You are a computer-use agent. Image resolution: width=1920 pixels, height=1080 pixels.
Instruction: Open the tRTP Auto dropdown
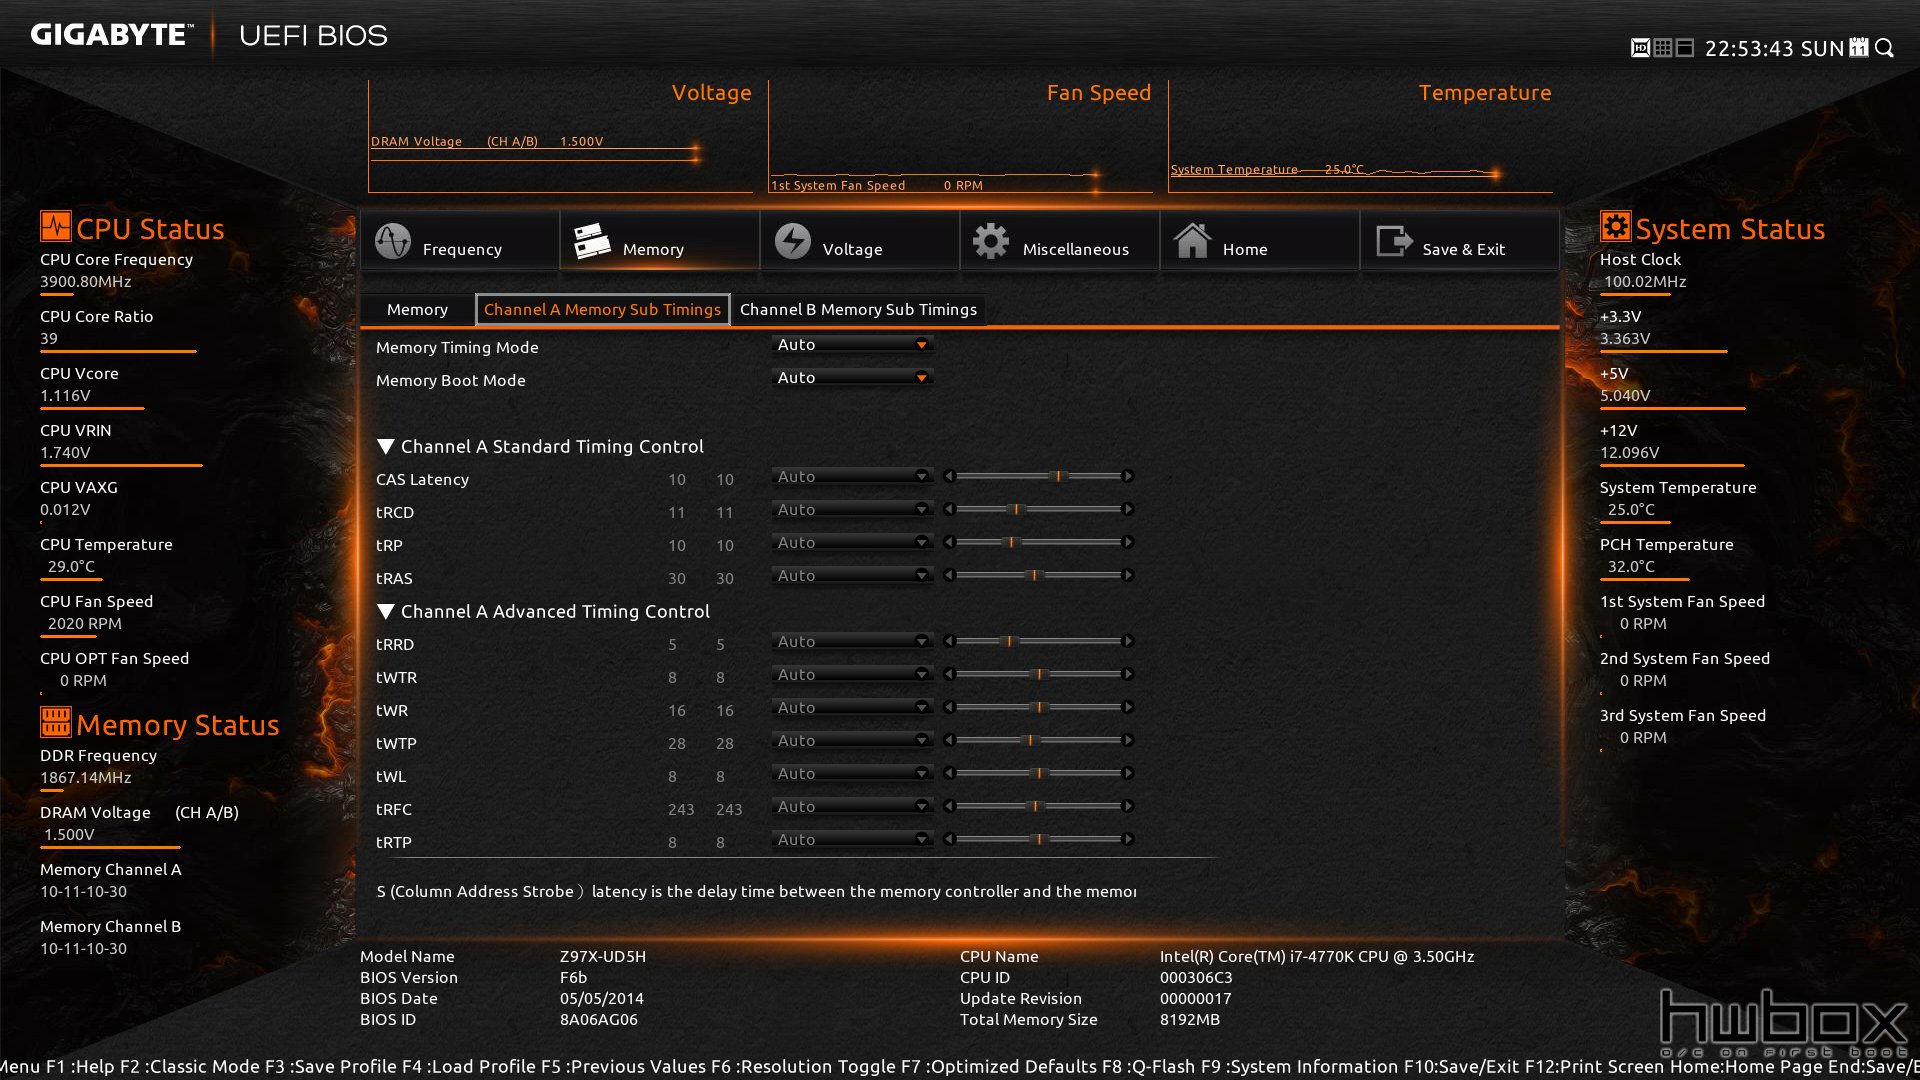click(852, 839)
